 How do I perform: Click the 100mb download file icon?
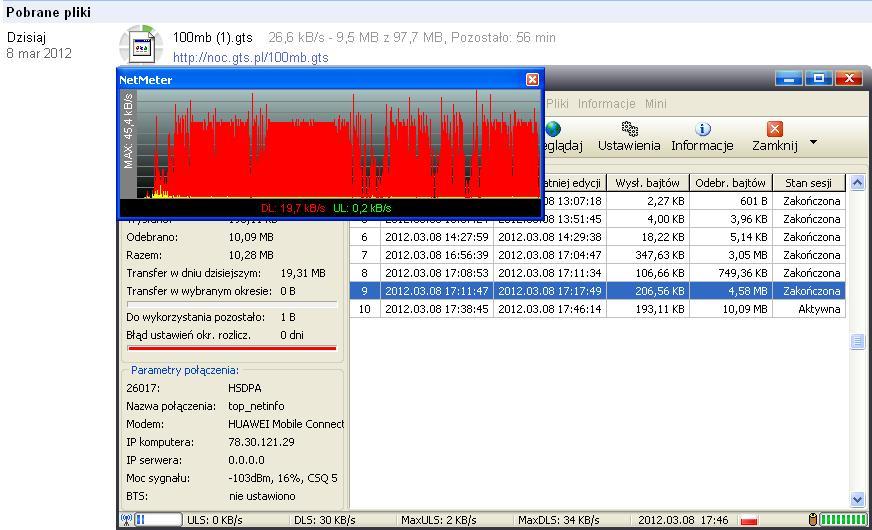[x=141, y=47]
